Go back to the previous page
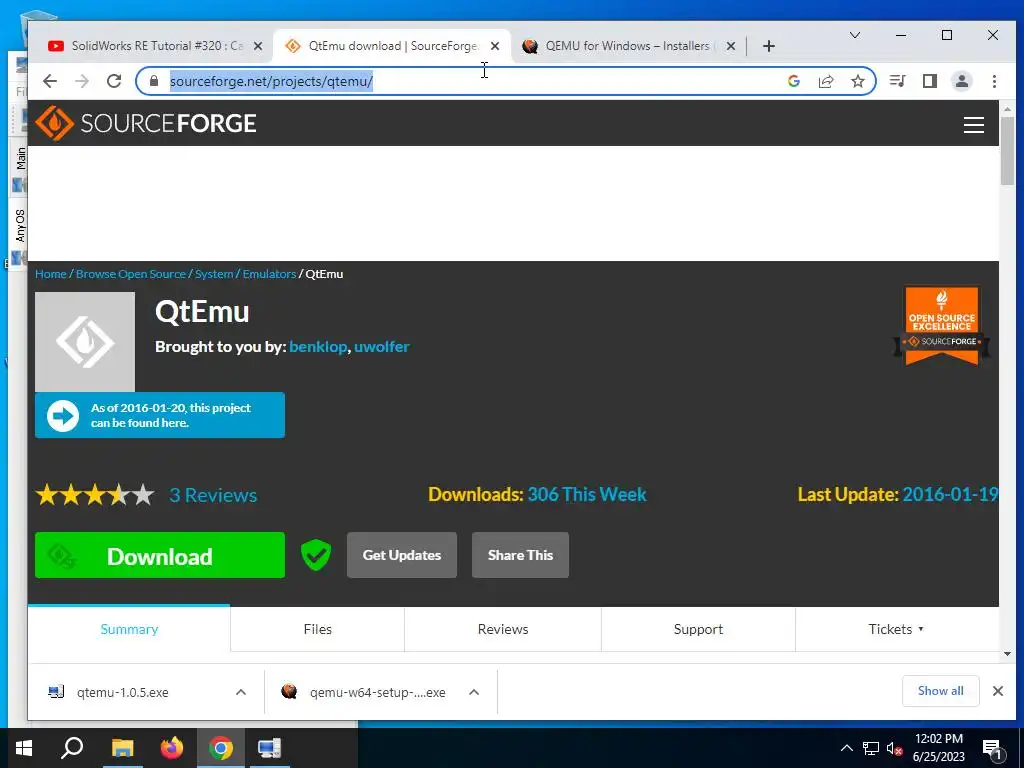This screenshot has width=1024, height=768. click(50, 81)
